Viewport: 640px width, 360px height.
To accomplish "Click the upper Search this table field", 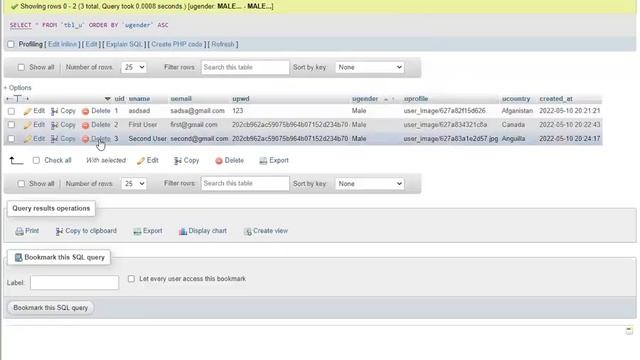I will click(245, 67).
